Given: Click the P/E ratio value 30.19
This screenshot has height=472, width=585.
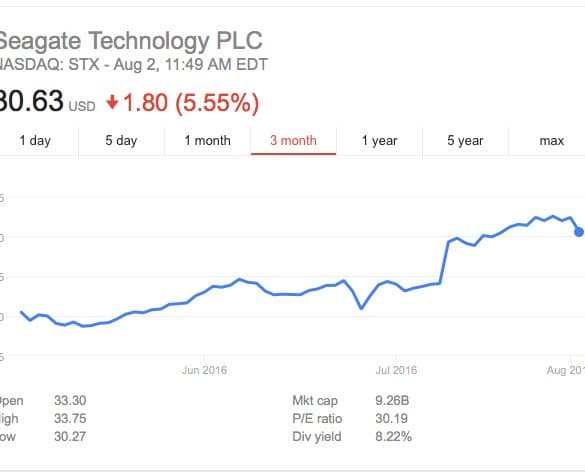Looking at the screenshot, I should click(x=391, y=418).
